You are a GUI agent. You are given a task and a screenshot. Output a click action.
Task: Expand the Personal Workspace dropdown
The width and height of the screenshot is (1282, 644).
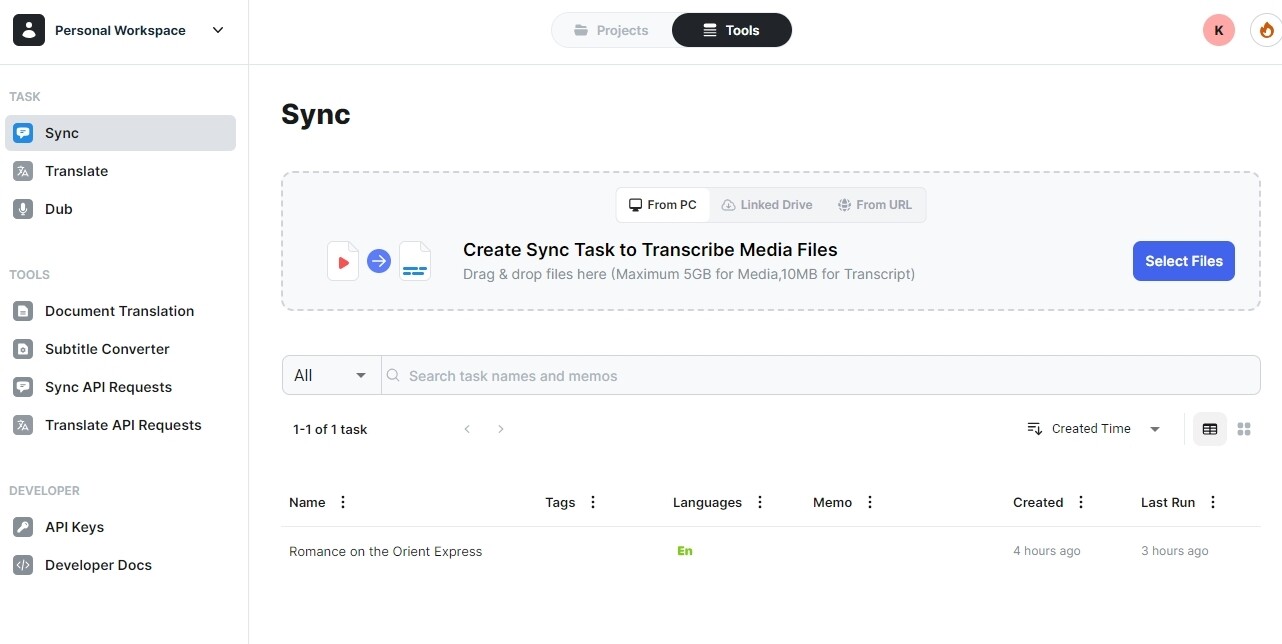pyautogui.click(x=218, y=30)
